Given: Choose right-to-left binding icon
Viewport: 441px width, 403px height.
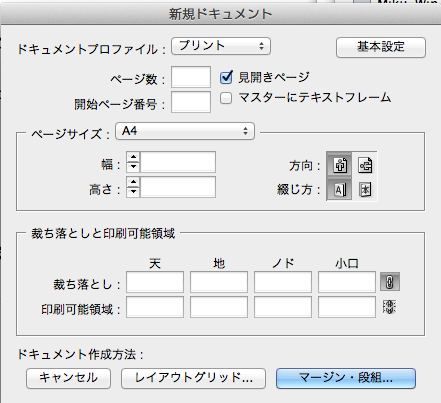Looking at the screenshot, I should tap(365, 189).
